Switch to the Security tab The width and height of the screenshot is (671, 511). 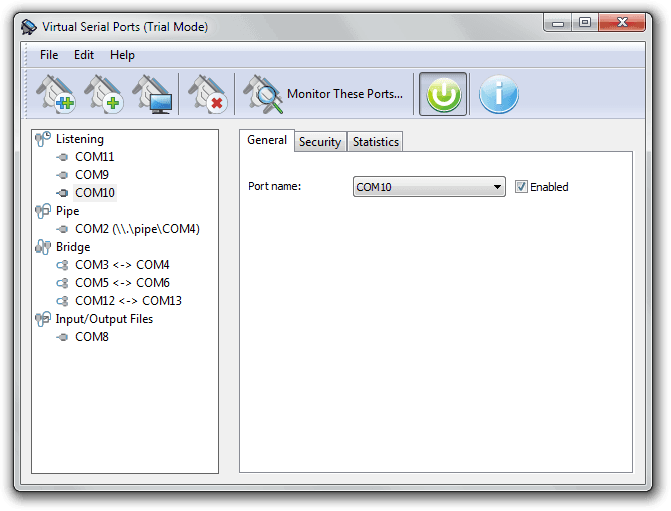tap(320, 142)
